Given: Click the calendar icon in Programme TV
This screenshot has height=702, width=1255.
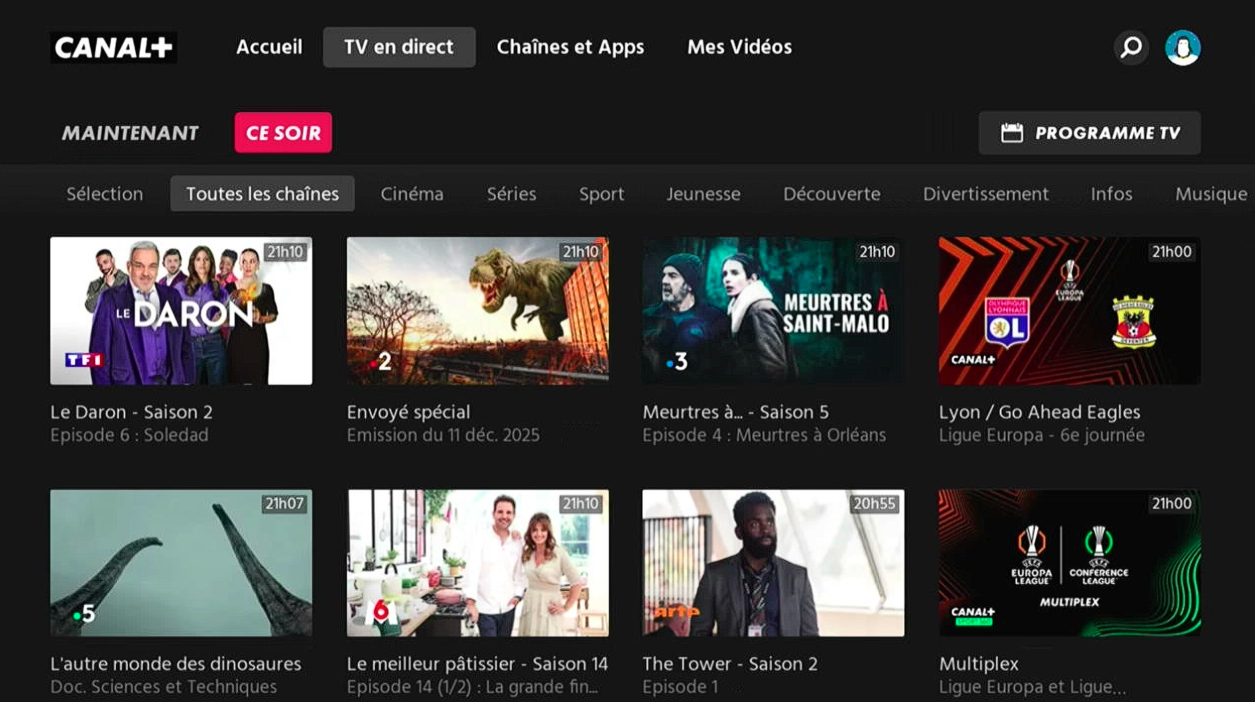Looking at the screenshot, I should pyautogui.click(x=1012, y=133).
